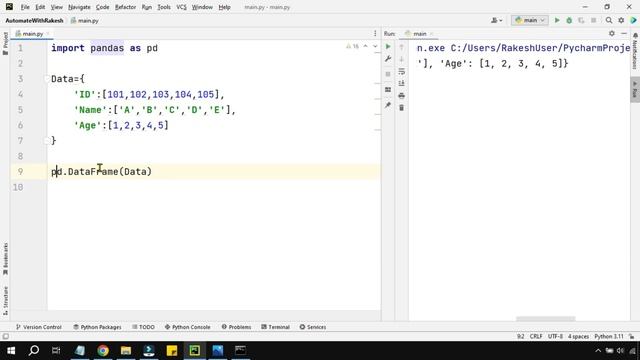
Task: Open the user account icon dropdown
Action: (496, 20)
